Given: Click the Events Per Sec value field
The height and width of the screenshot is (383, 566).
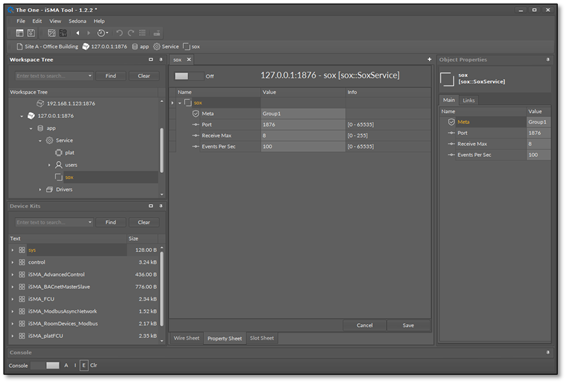Looking at the screenshot, I should [303, 147].
